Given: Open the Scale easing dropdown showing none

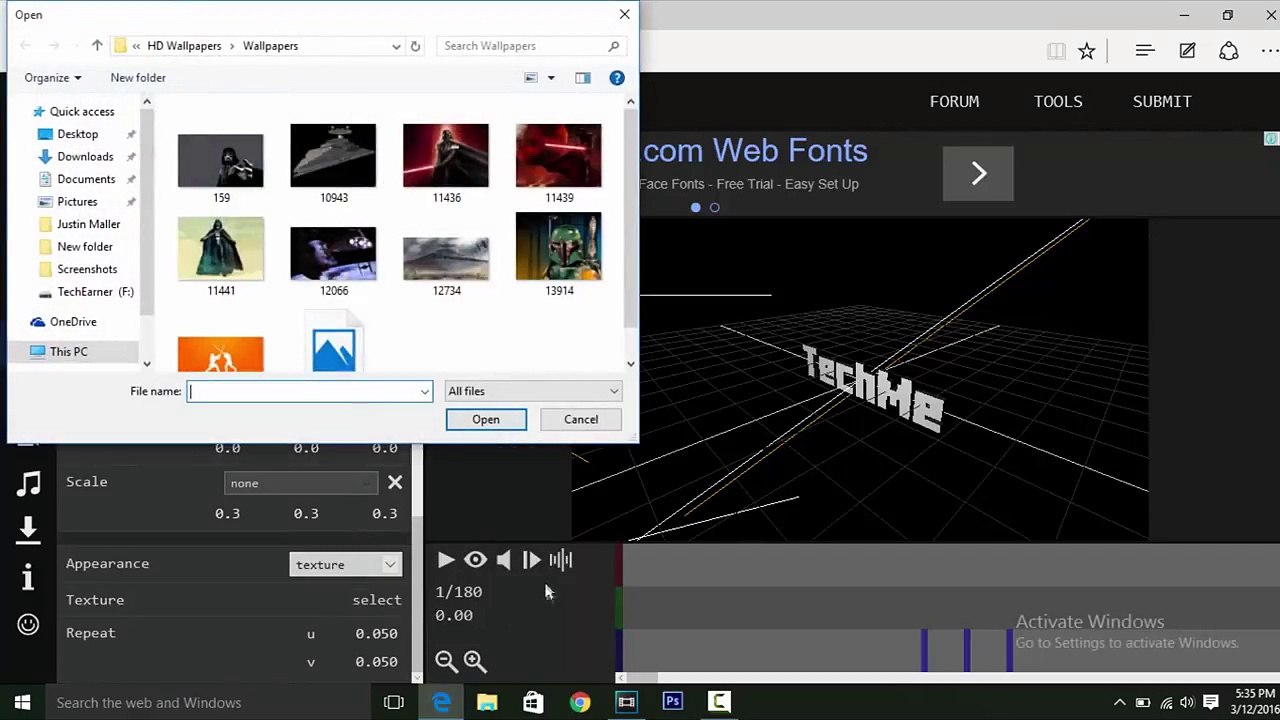Looking at the screenshot, I should (301, 483).
